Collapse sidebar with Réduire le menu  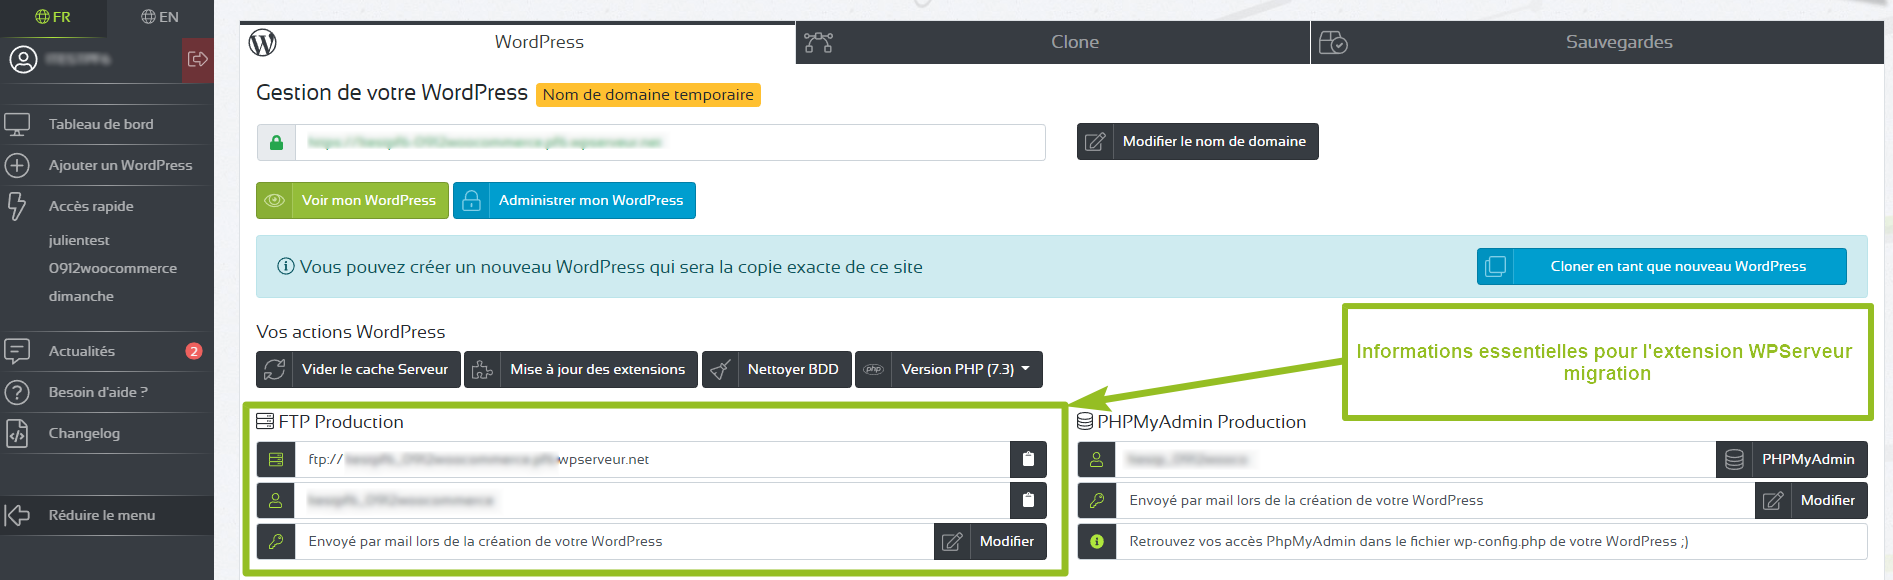click(101, 515)
